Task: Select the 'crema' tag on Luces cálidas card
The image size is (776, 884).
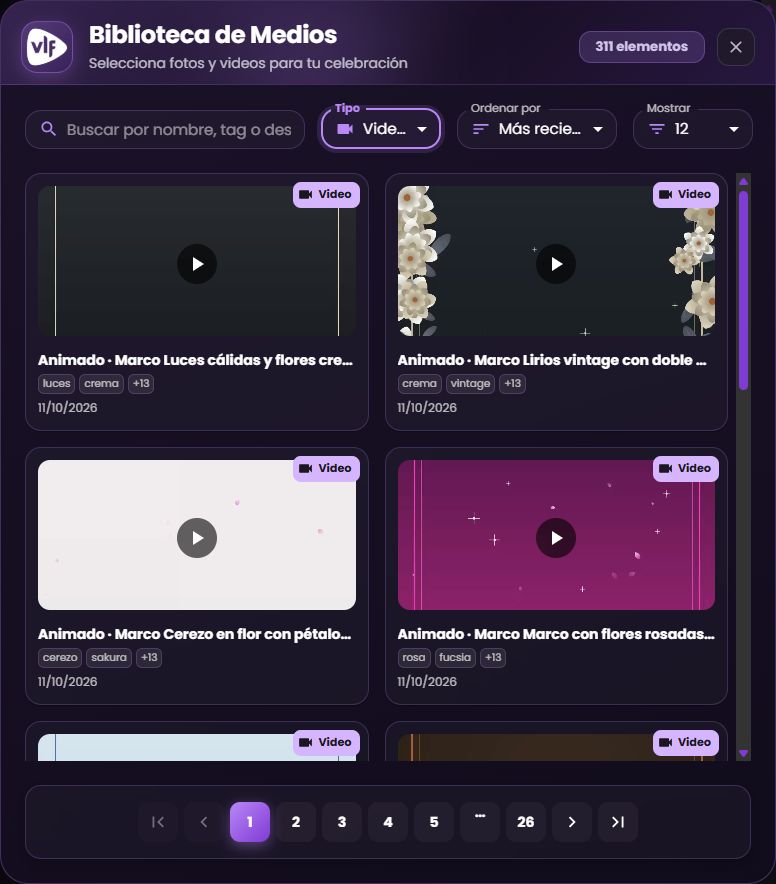Action: coord(102,383)
